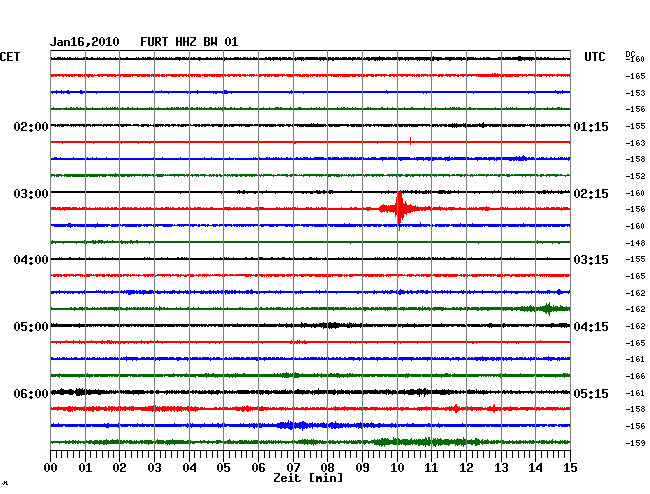
Task: Select the 05:00 CET row label
Action: point(31,327)
